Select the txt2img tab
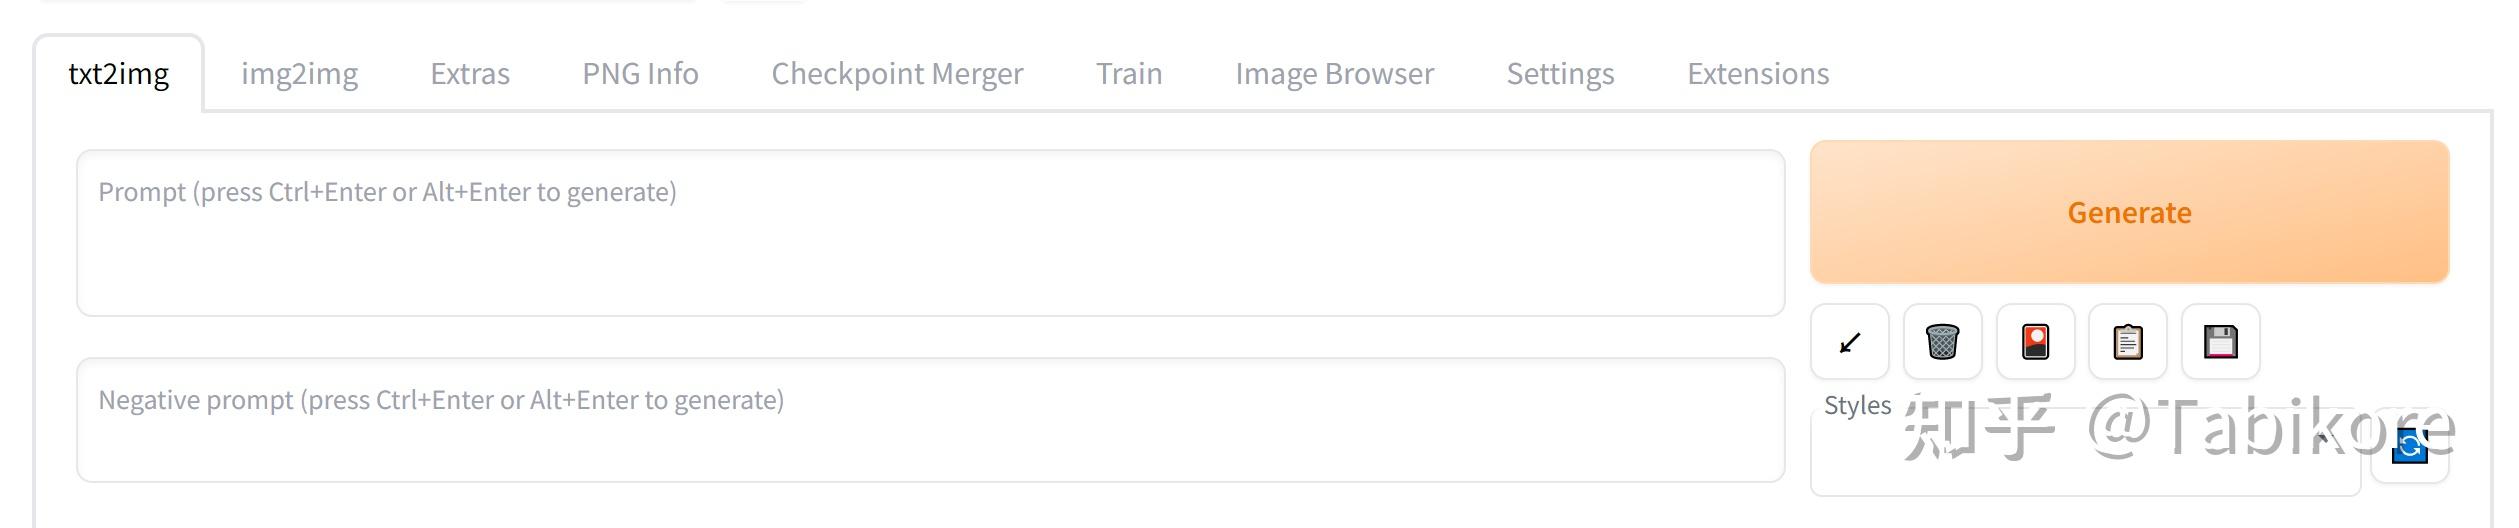 tap(119, 74)
